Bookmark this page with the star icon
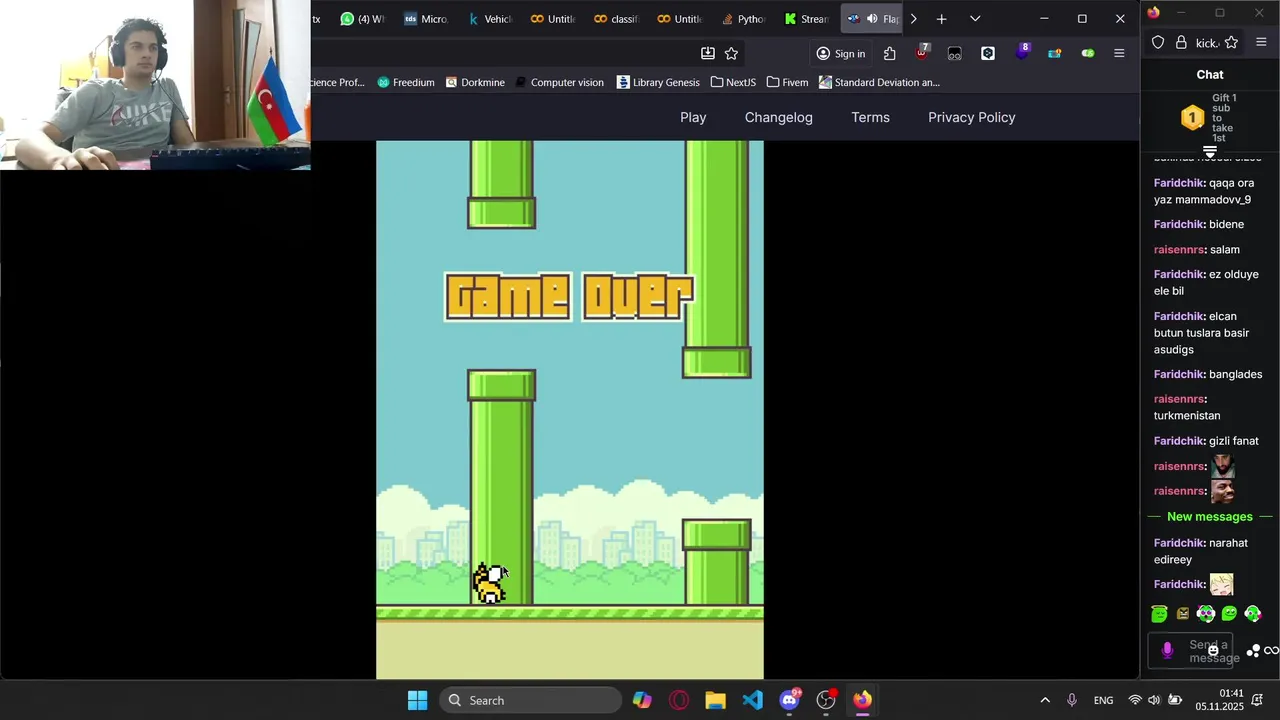The width and height of the screenshot is (1280, 720). point(731,53)
